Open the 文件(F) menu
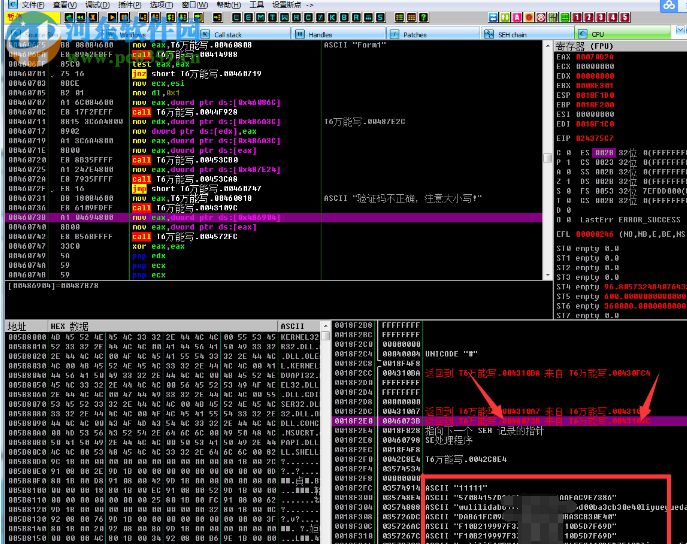This screenshot has width=687, height=544. tap(32, 5)
